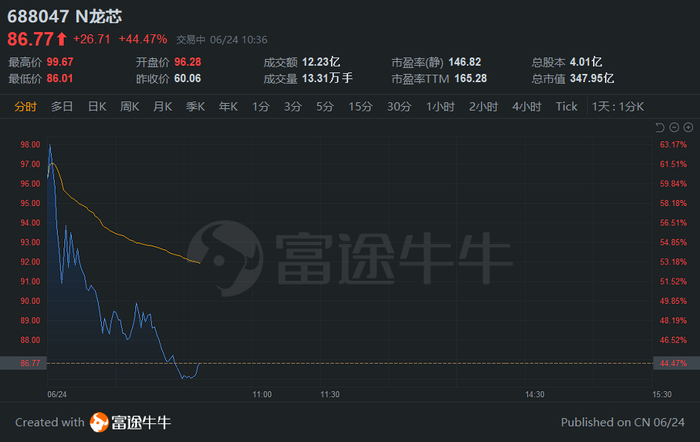Open the 年K yearly chart
Image resolution: width=700 pixels, height=442 pixels.
228,106
